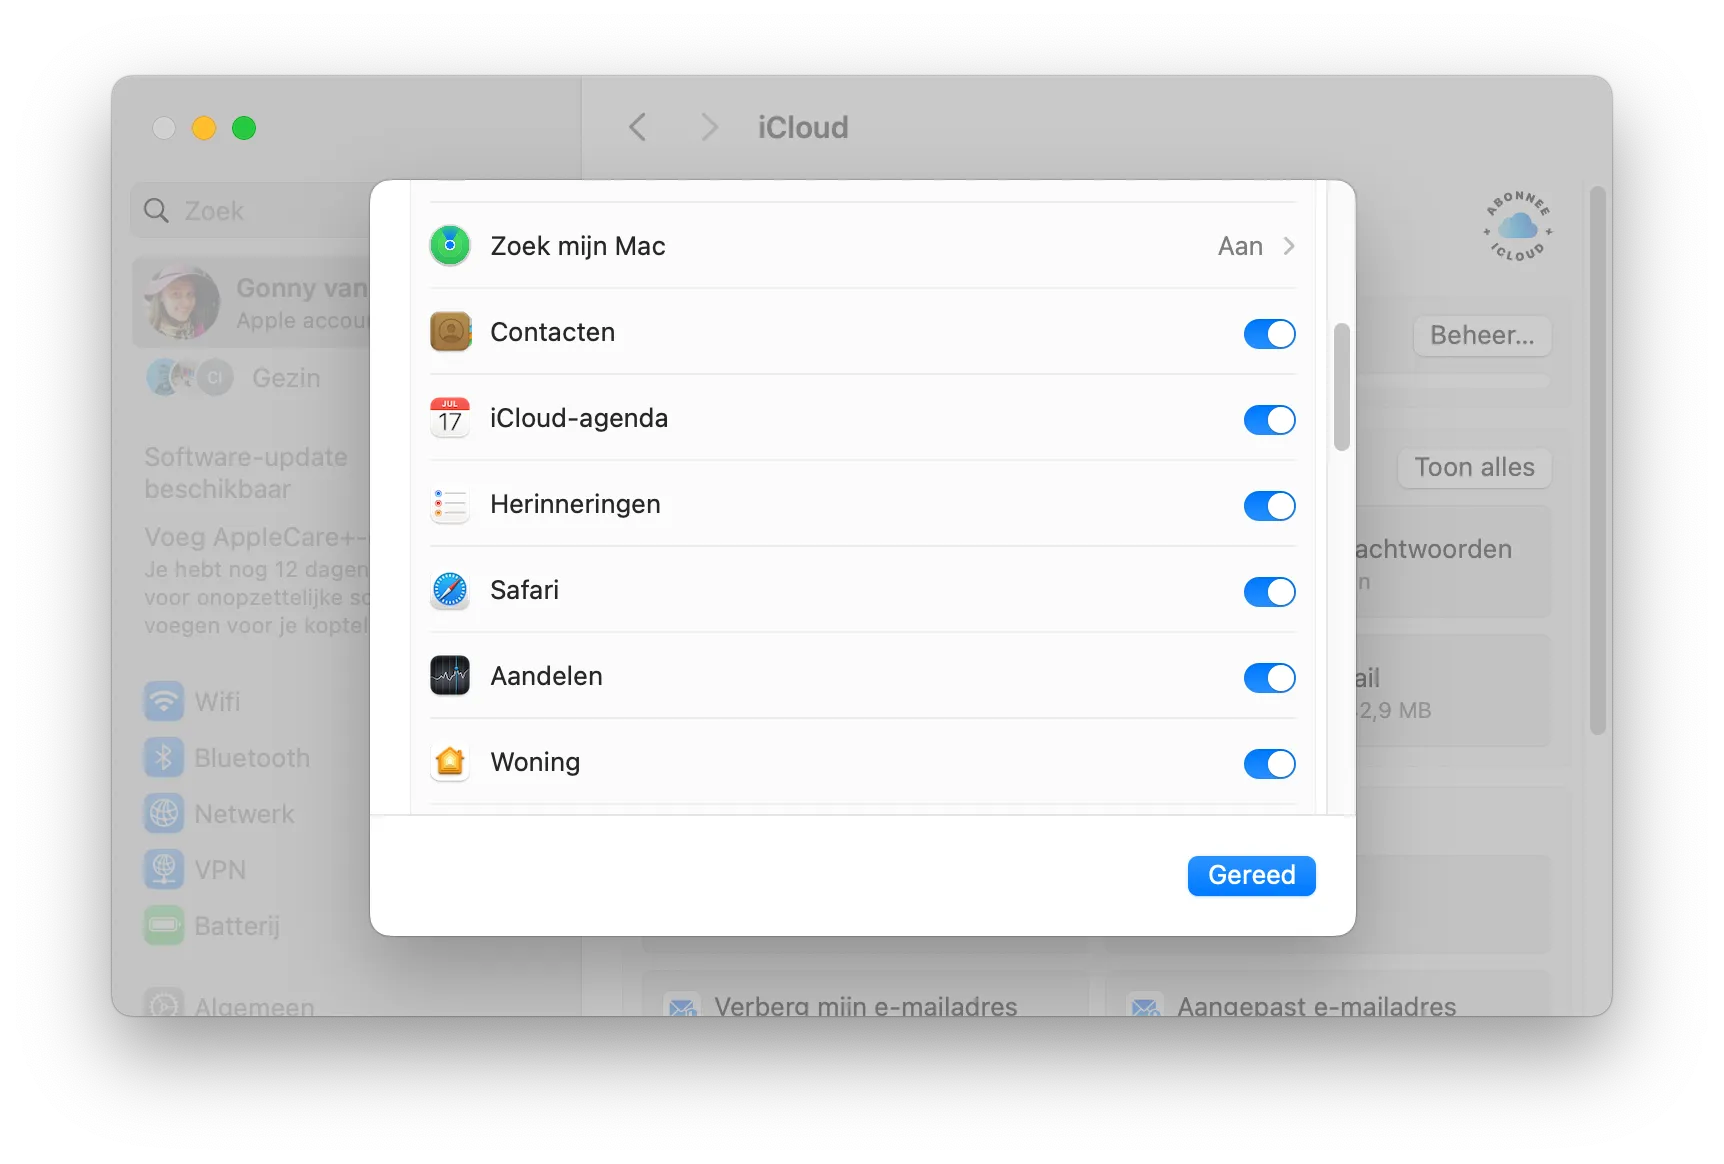Click the Contacten address book icon
1724x1164 pixels.
[x=450, y=331]
